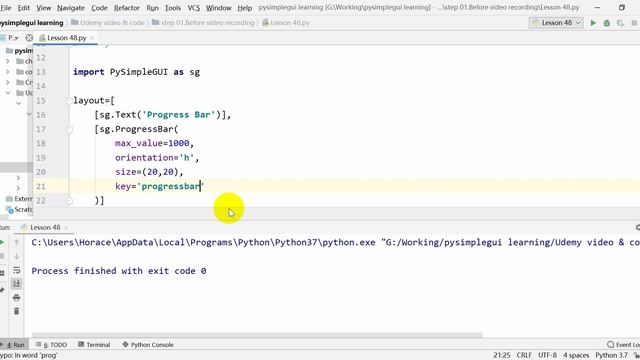Open the VCS menu
The width and height of the screenshot is (640, 360).
(x=193, y=8)
